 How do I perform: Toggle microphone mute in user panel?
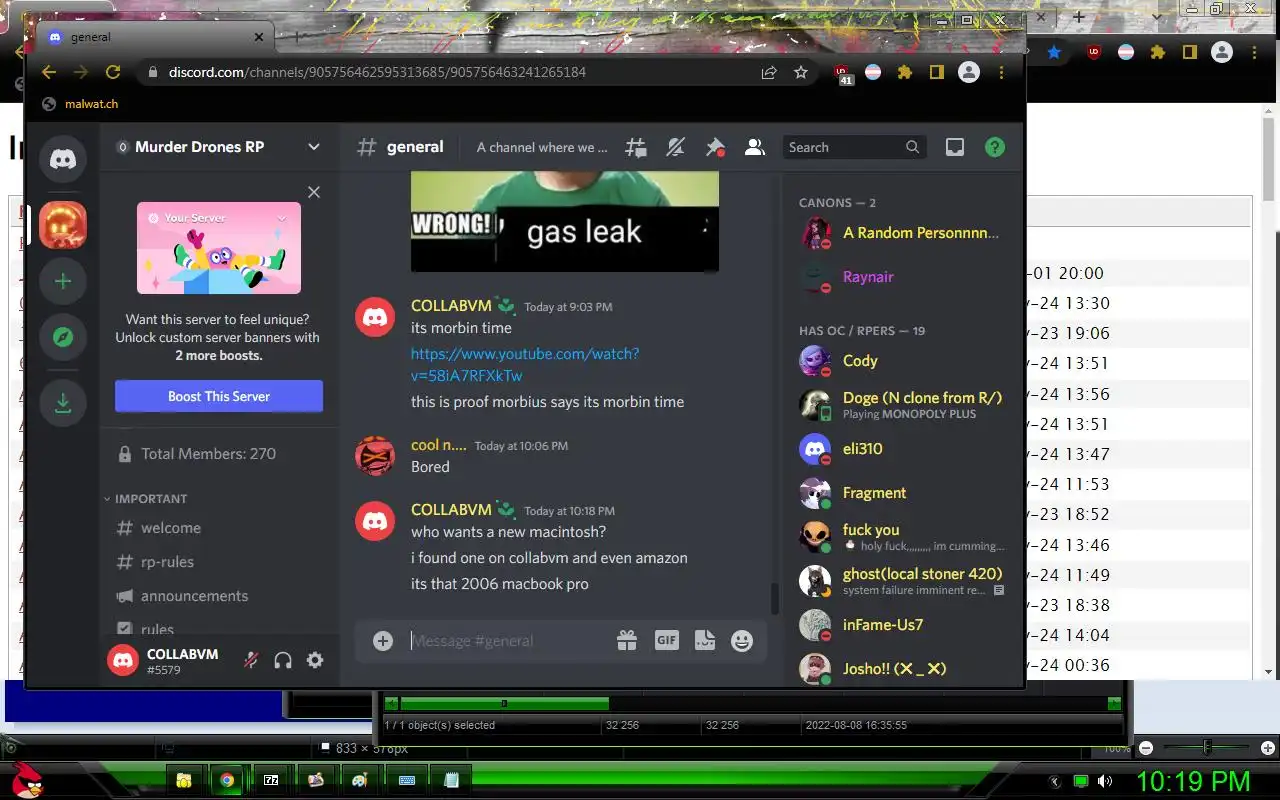(x=251, y=660)
